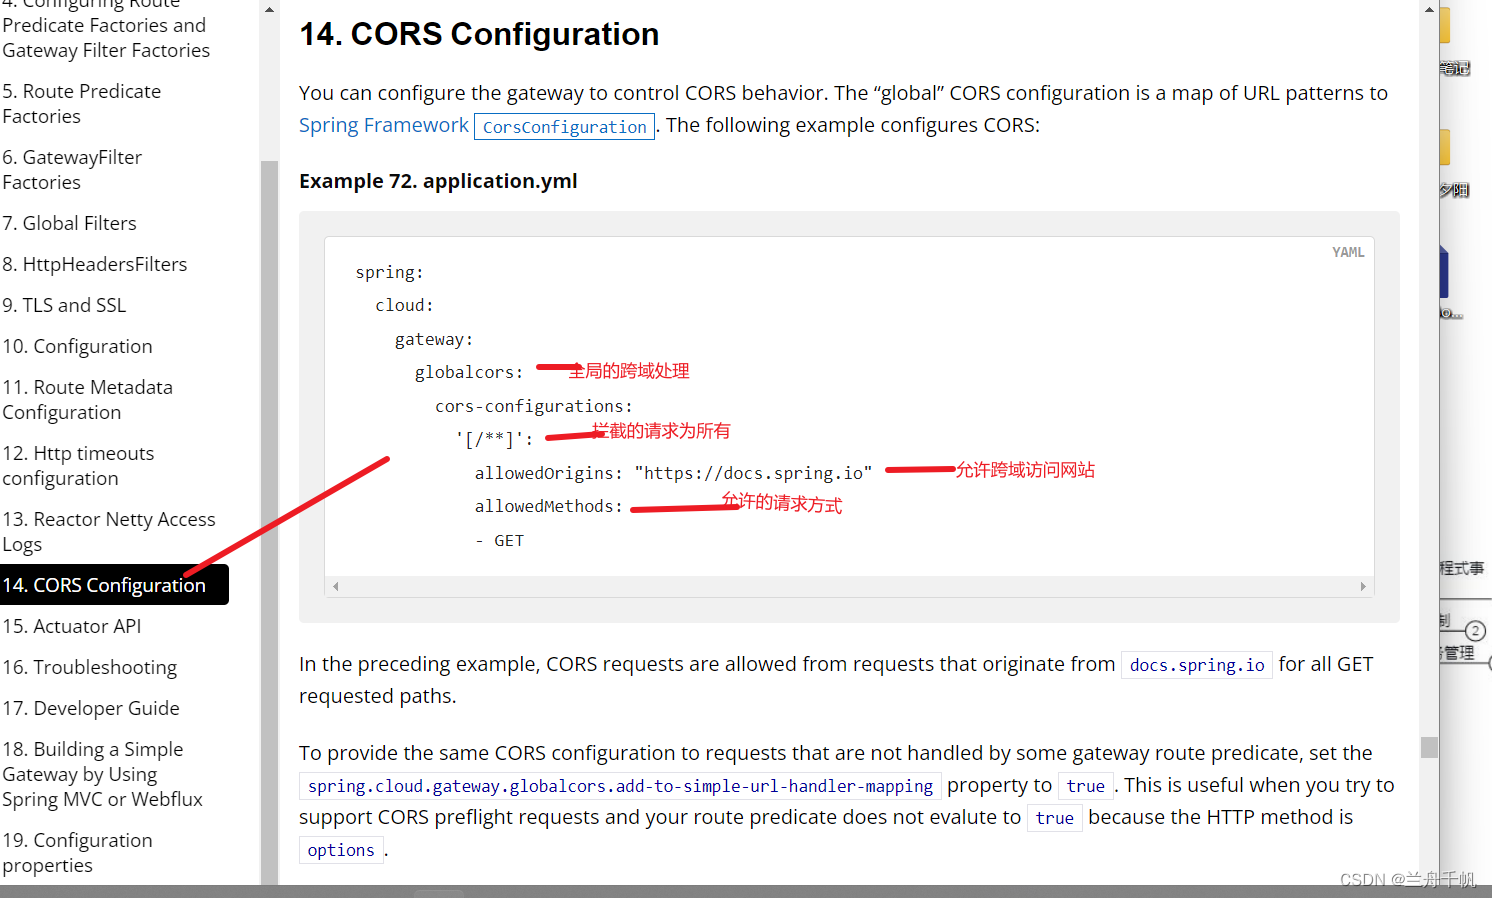Click the 'globalcors:' line in code
The height and width of the screenshot is (898, 1492).
[x=469, y=372]
